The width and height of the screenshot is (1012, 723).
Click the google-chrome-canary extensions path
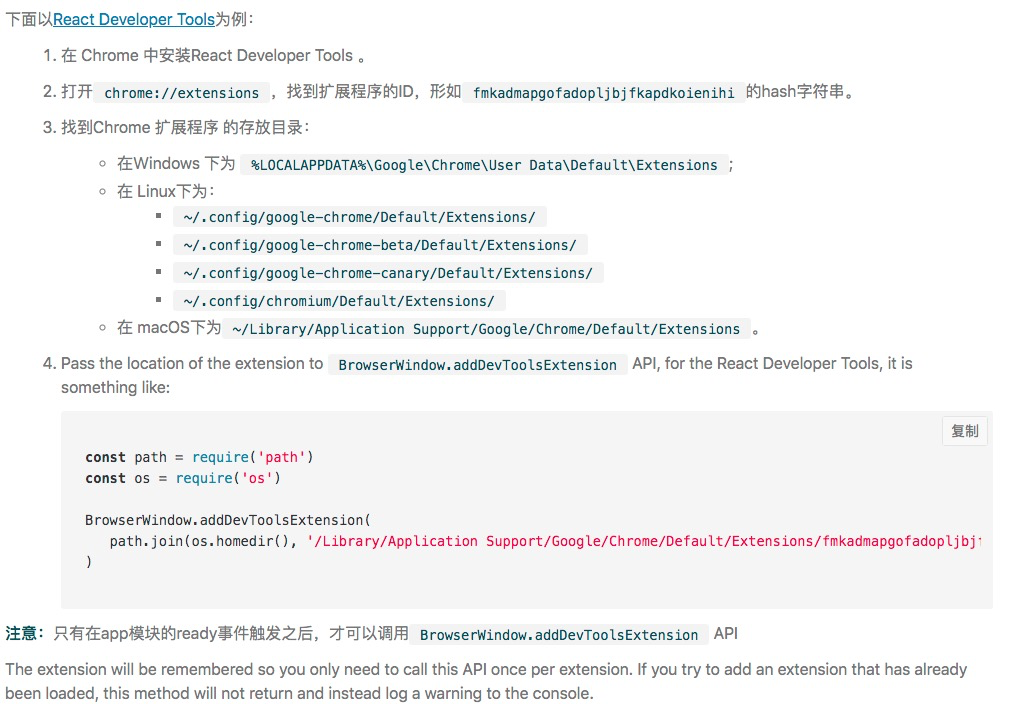pos(388,273)
